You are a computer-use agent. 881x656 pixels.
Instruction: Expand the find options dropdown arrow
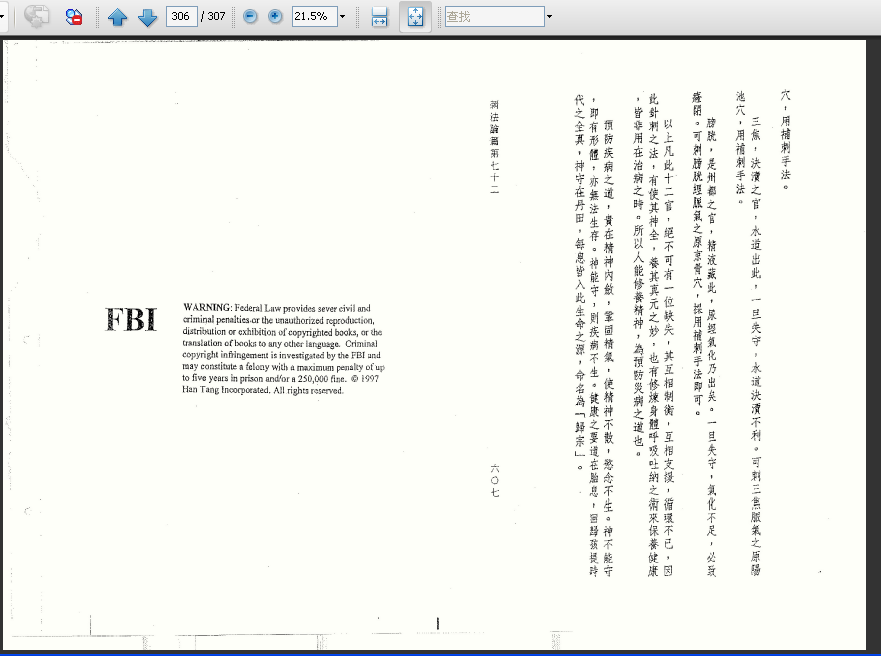549,17
